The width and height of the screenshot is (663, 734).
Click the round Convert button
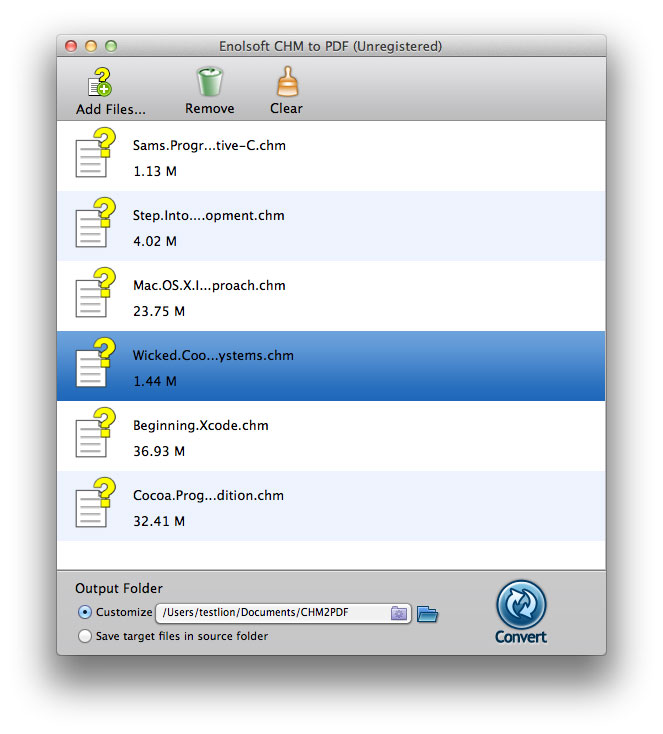(x=521, y=604)
